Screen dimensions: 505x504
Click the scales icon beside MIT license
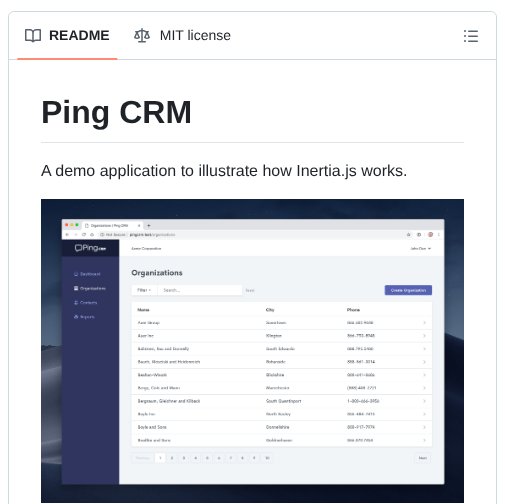(142, 36)
